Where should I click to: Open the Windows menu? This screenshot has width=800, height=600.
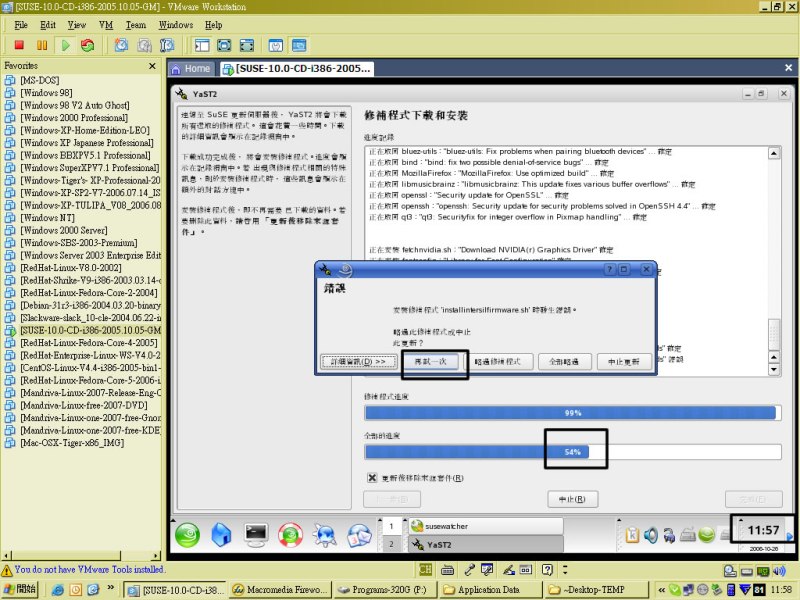[x=176, y=25]
